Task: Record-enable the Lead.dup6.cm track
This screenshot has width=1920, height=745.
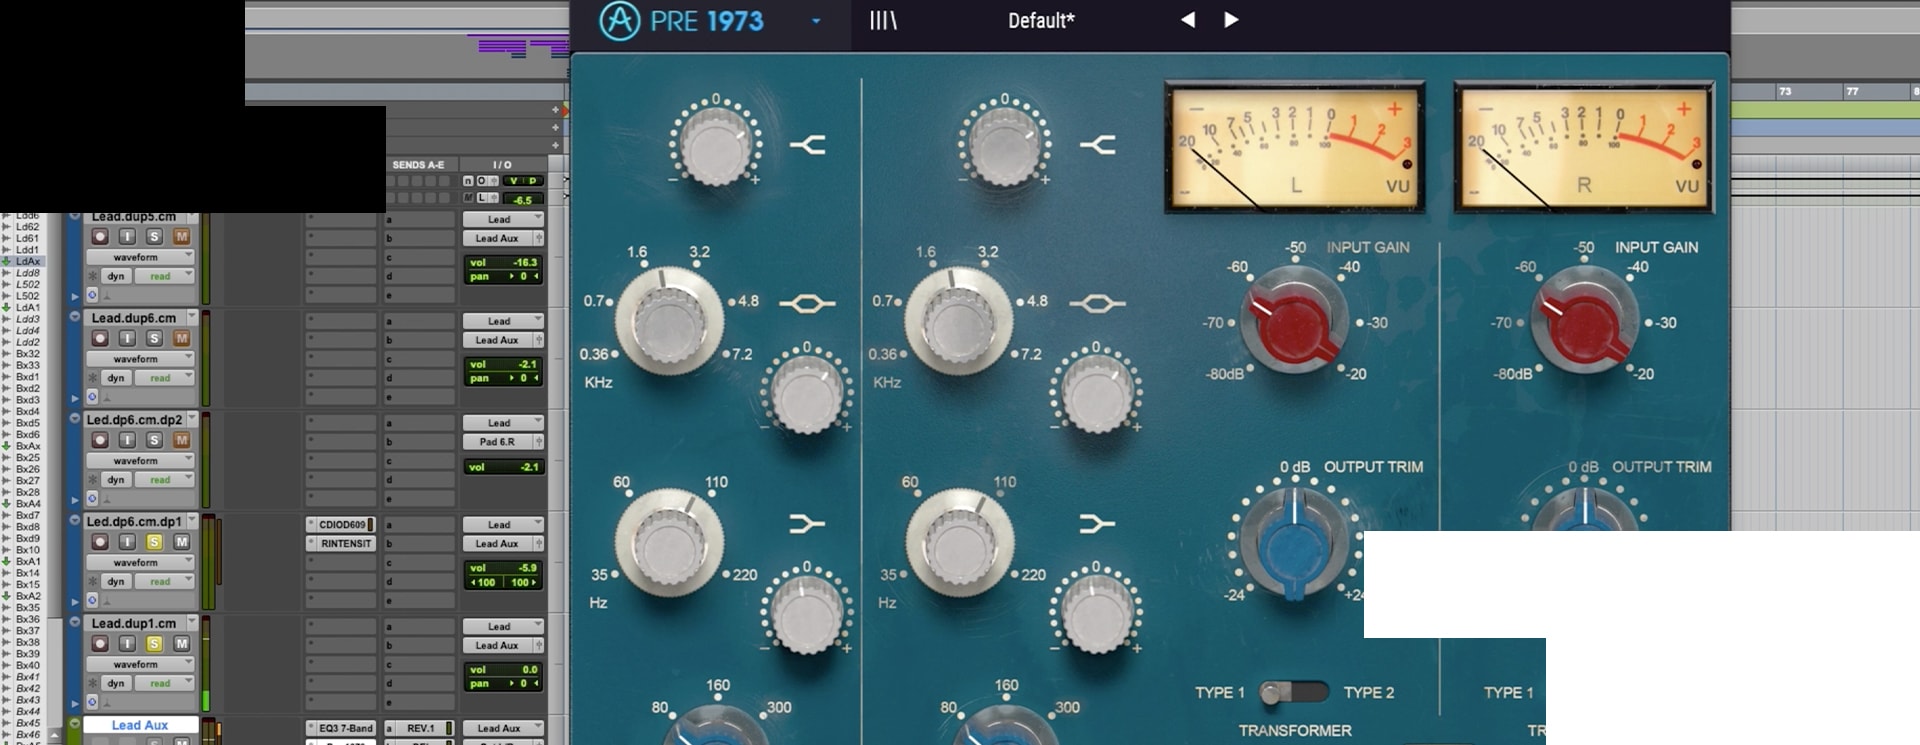Action: pos(100,339)
